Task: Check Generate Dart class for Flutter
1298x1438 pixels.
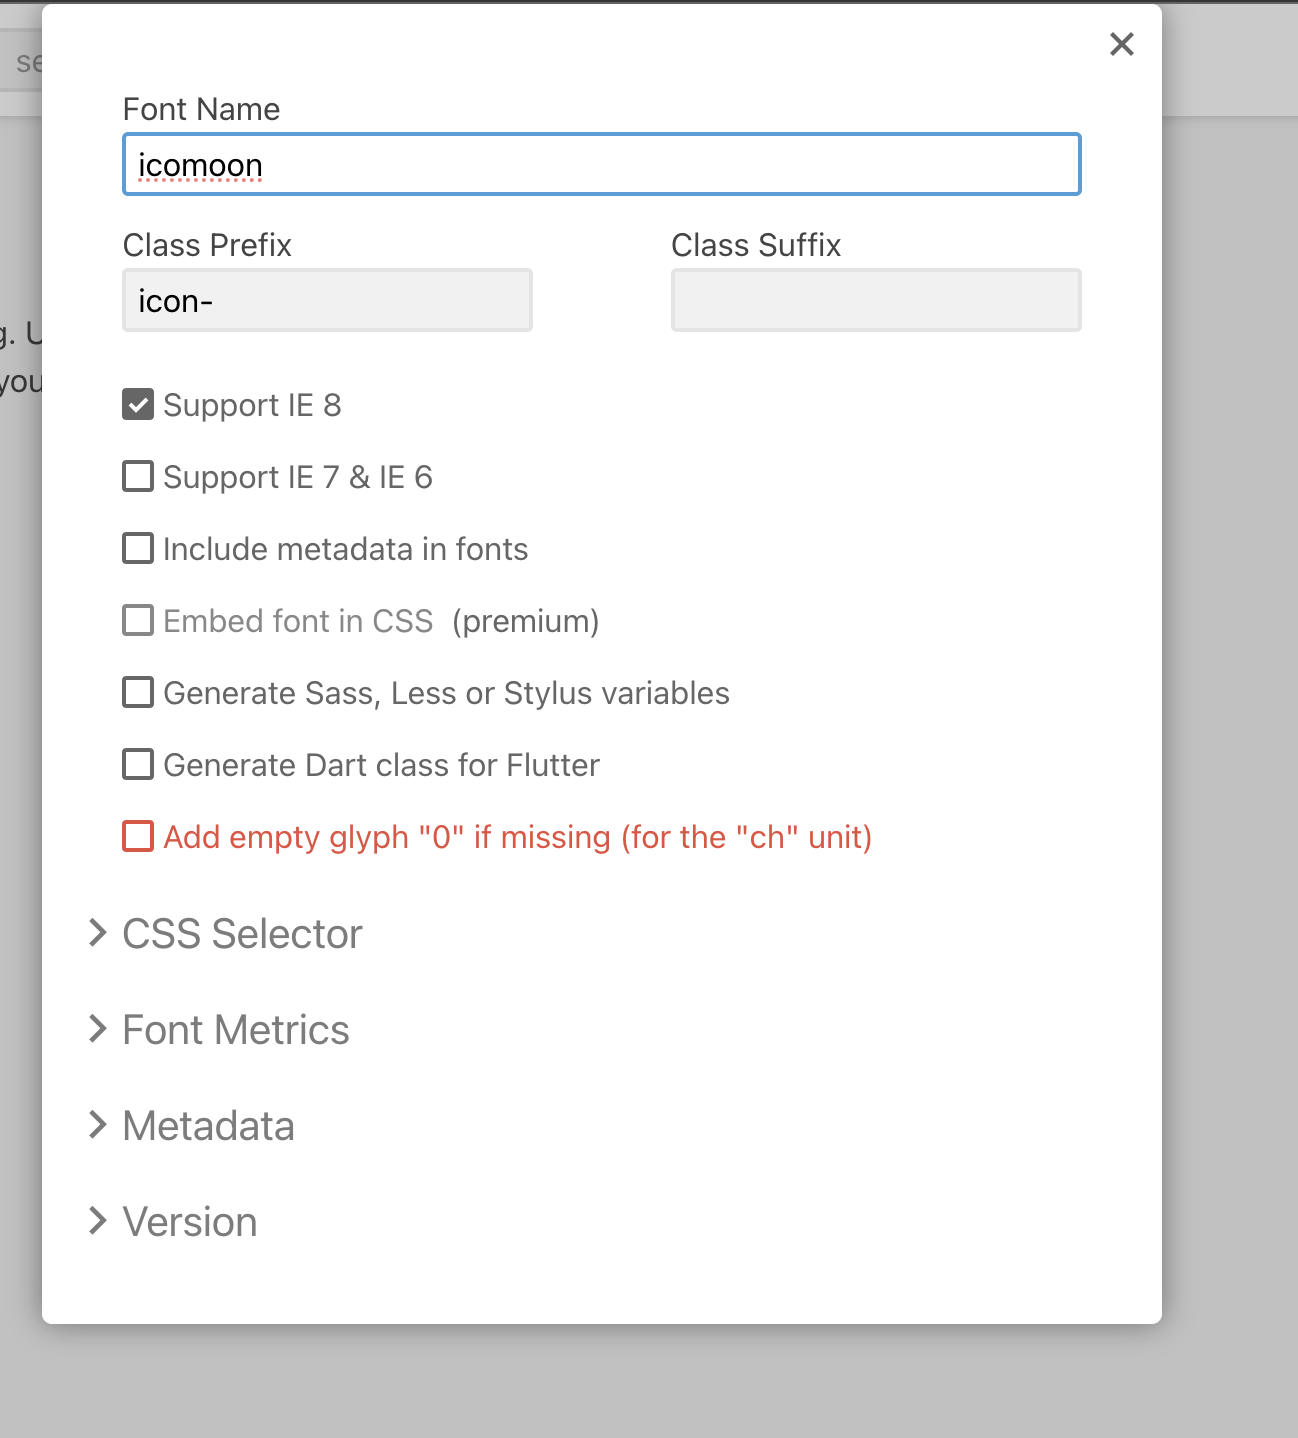Action: tap(138, 765)
